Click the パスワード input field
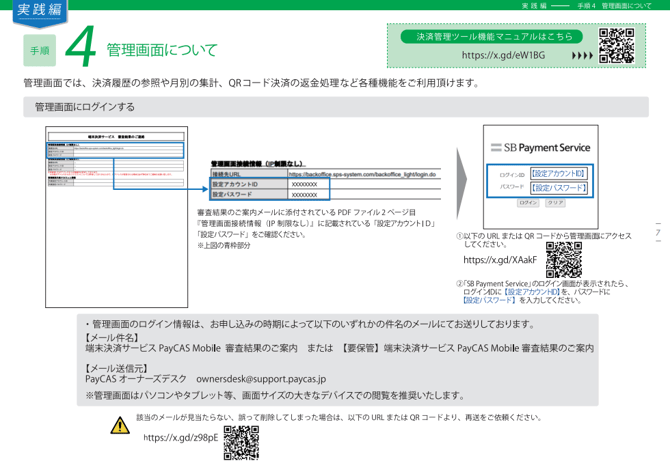Image resolution: width=670 pixels, height=461 pixels. tap(558, 187)
